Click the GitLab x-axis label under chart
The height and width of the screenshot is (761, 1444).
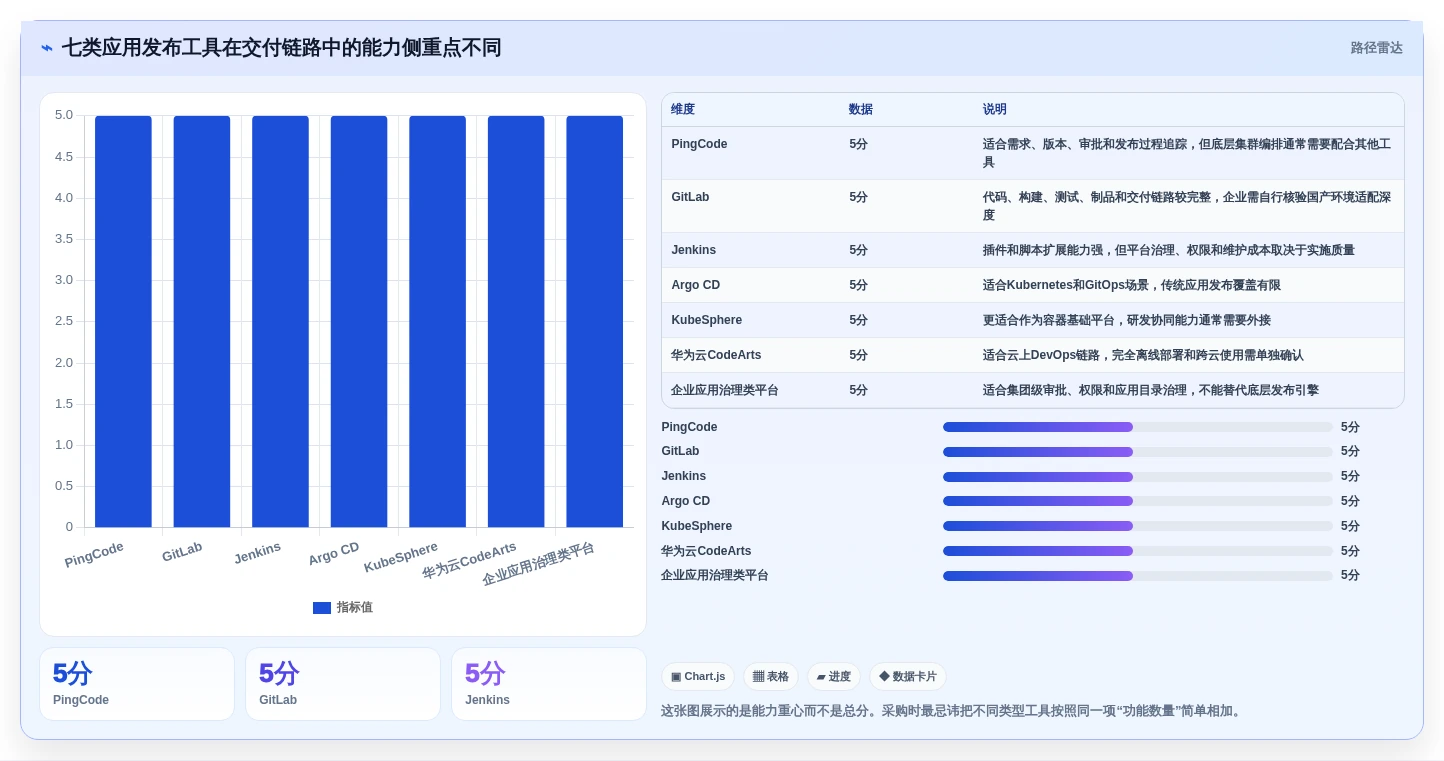[x=182, y=552]
